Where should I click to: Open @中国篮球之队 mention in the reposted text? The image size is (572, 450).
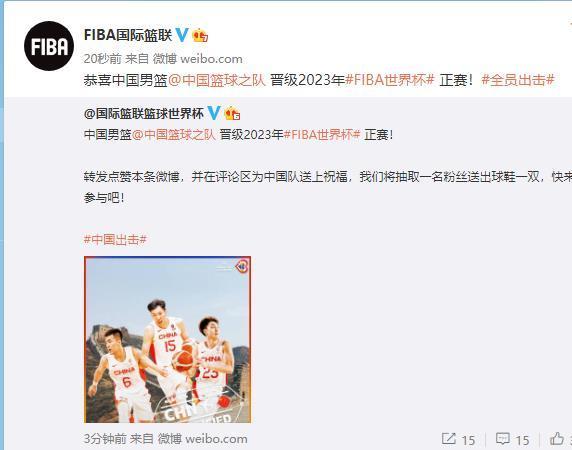(x=174, y=135)
